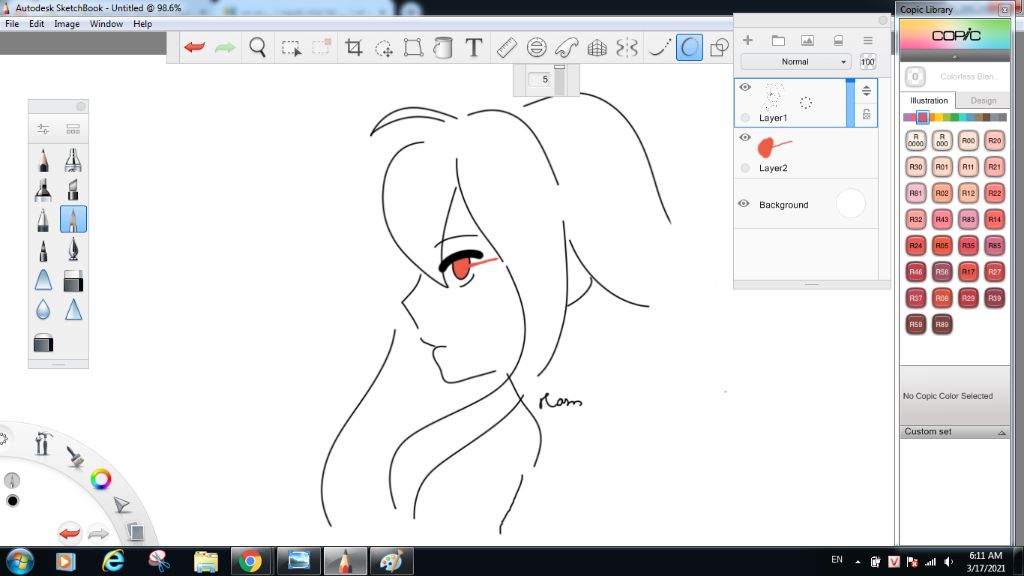Hide Layer2 with its eye icon
The height and width of the screenshot is (576, 1024).
[745, 137]
